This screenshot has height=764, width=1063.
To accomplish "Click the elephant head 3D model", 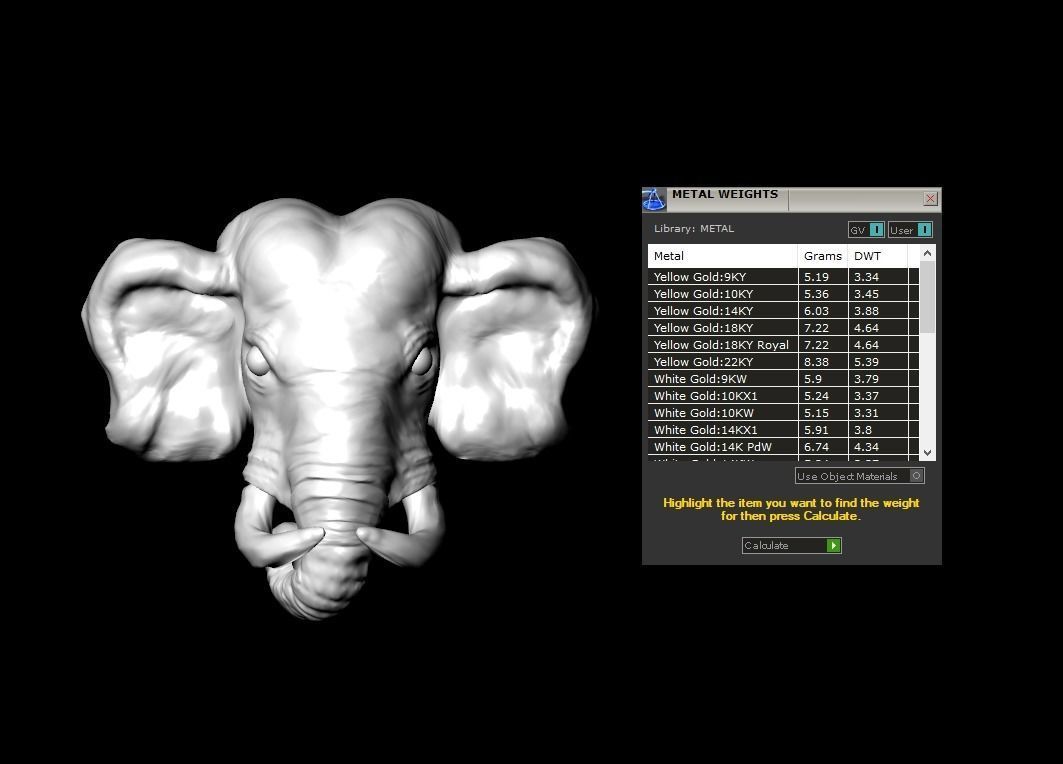I will point(338,407).
